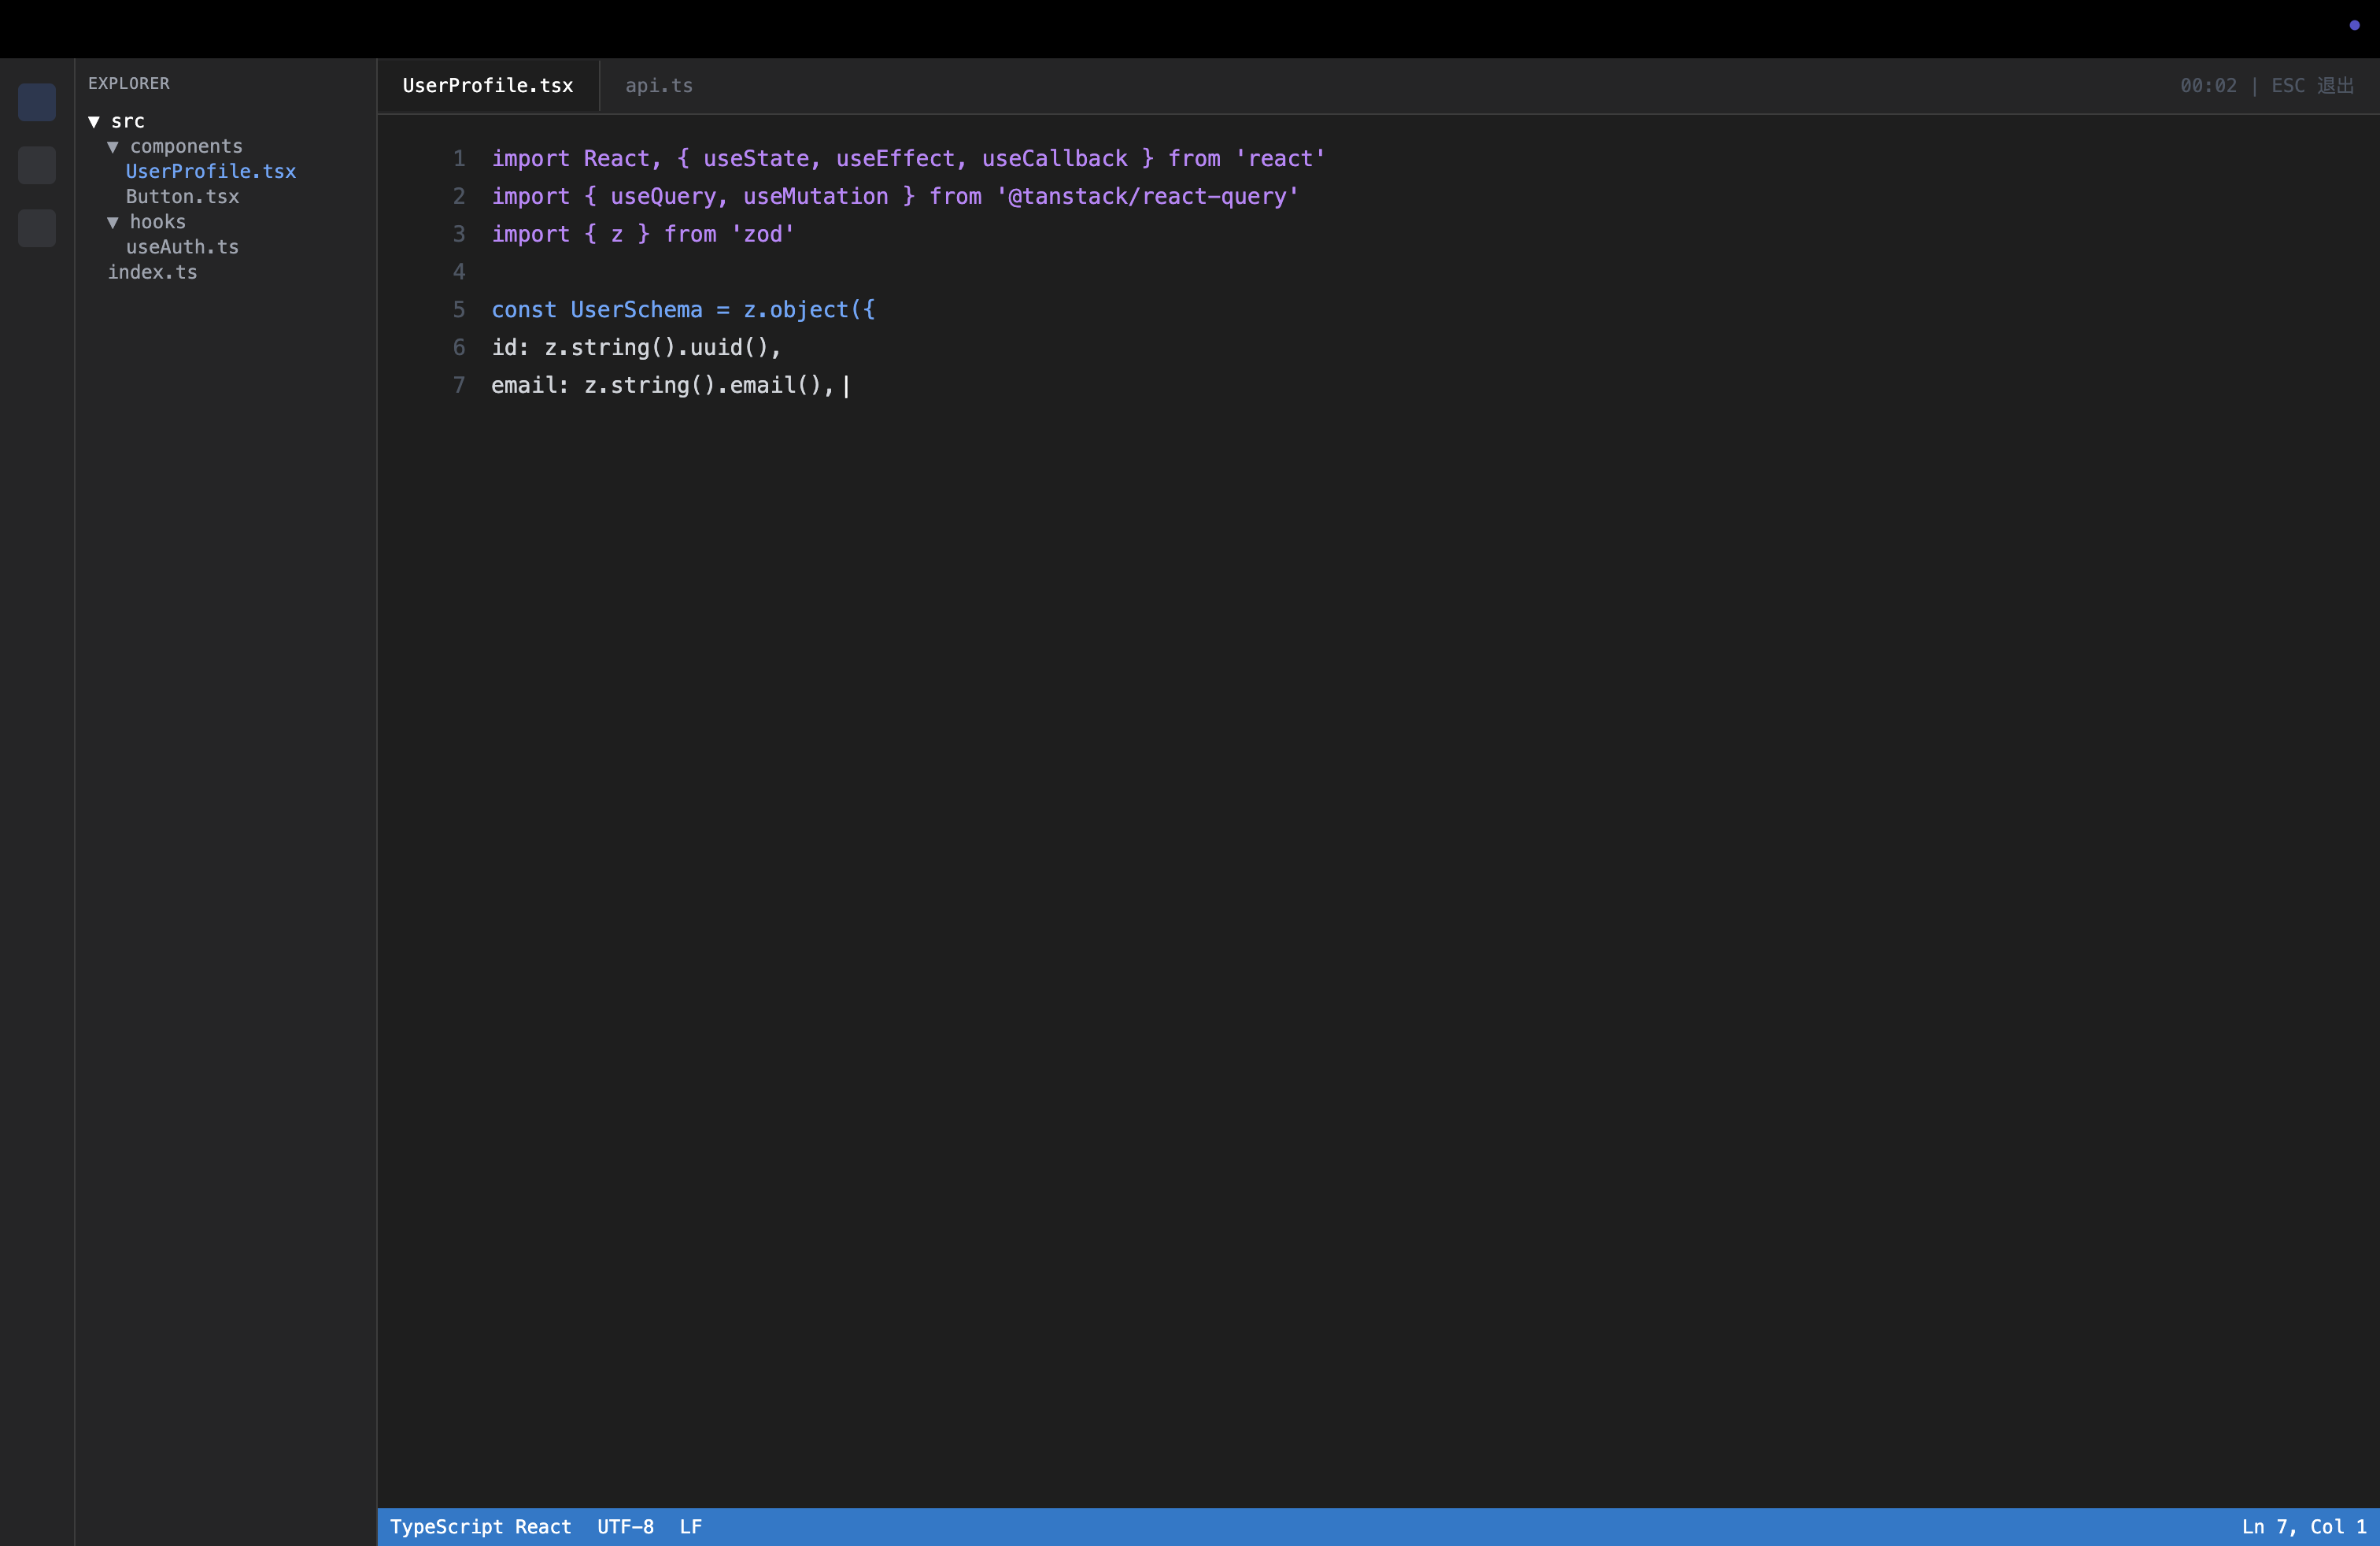2380x1546 pixels.
Task: Click the TypeScript React language mode
Action: [x=480, y=1526]
